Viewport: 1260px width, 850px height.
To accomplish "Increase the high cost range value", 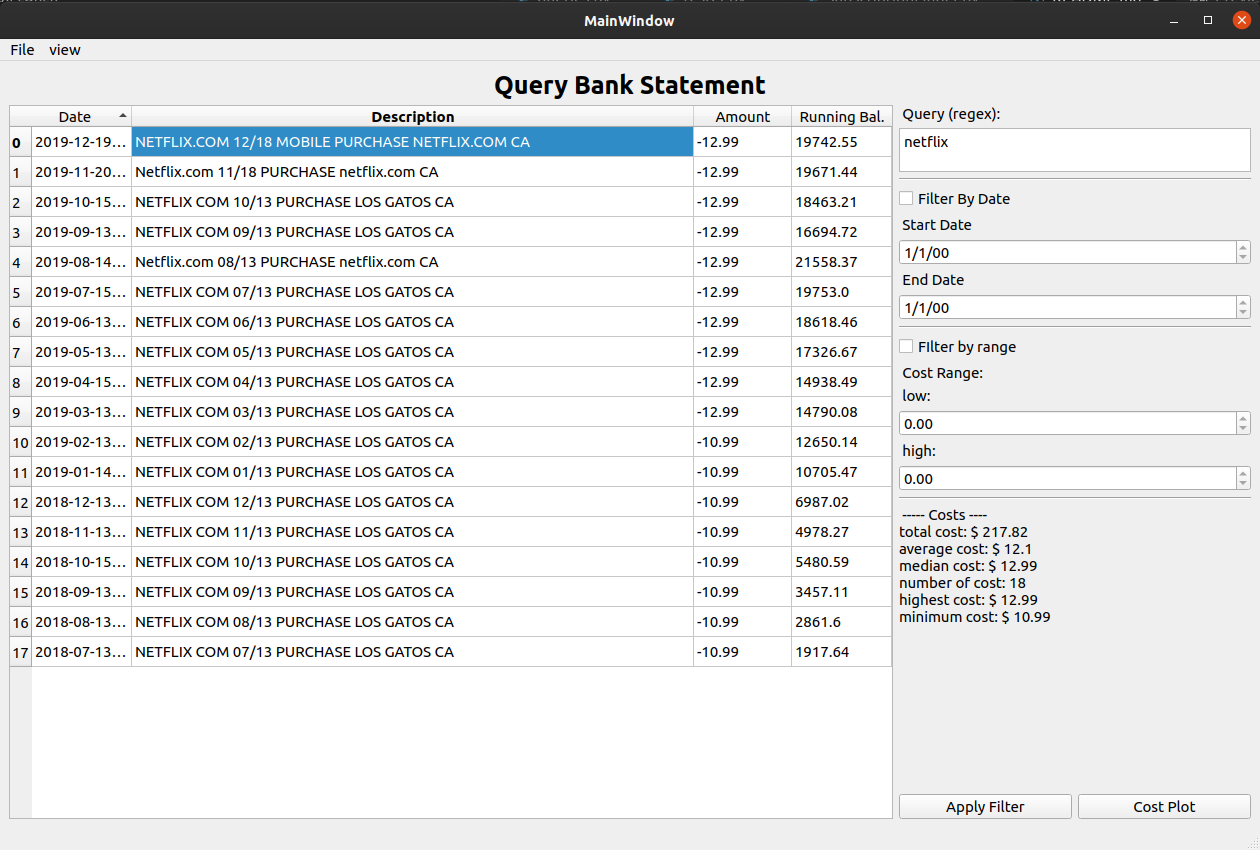I will pyautogui.click(x=1243, y=473).
